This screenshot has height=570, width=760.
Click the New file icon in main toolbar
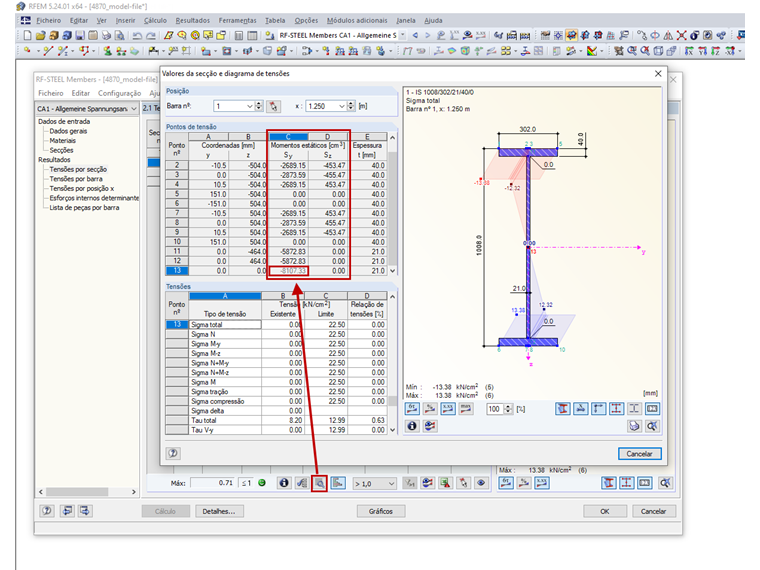tap(27, 35)
